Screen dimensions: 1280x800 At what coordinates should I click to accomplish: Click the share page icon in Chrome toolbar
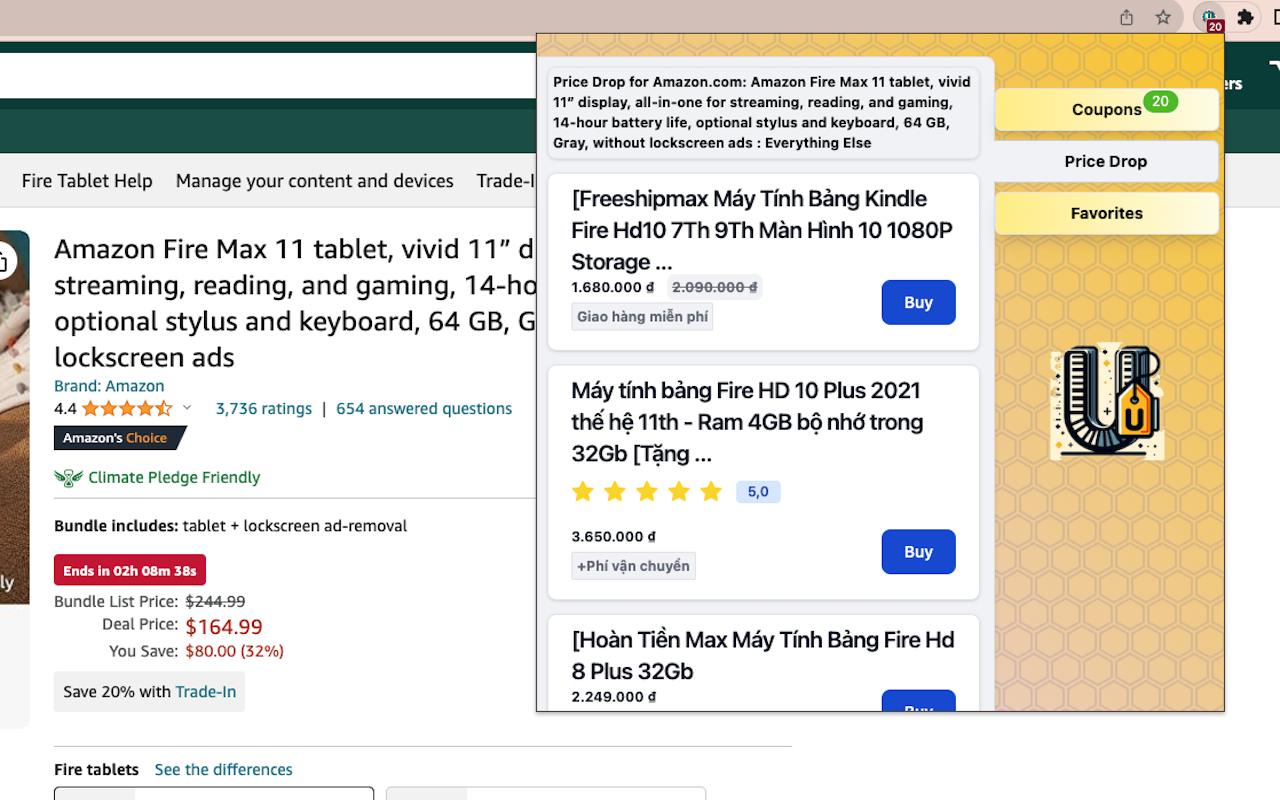[1127, 17]
